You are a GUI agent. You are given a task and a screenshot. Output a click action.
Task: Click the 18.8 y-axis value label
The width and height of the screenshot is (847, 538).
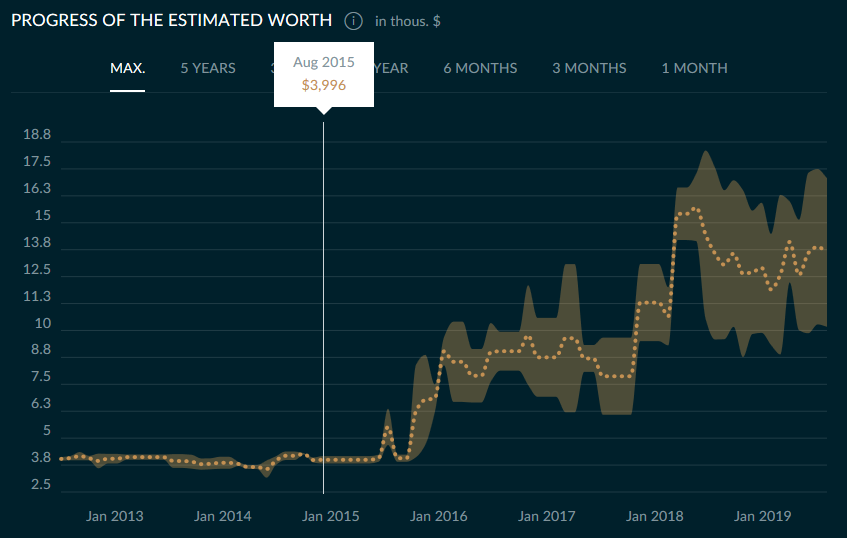coord(36,135)
